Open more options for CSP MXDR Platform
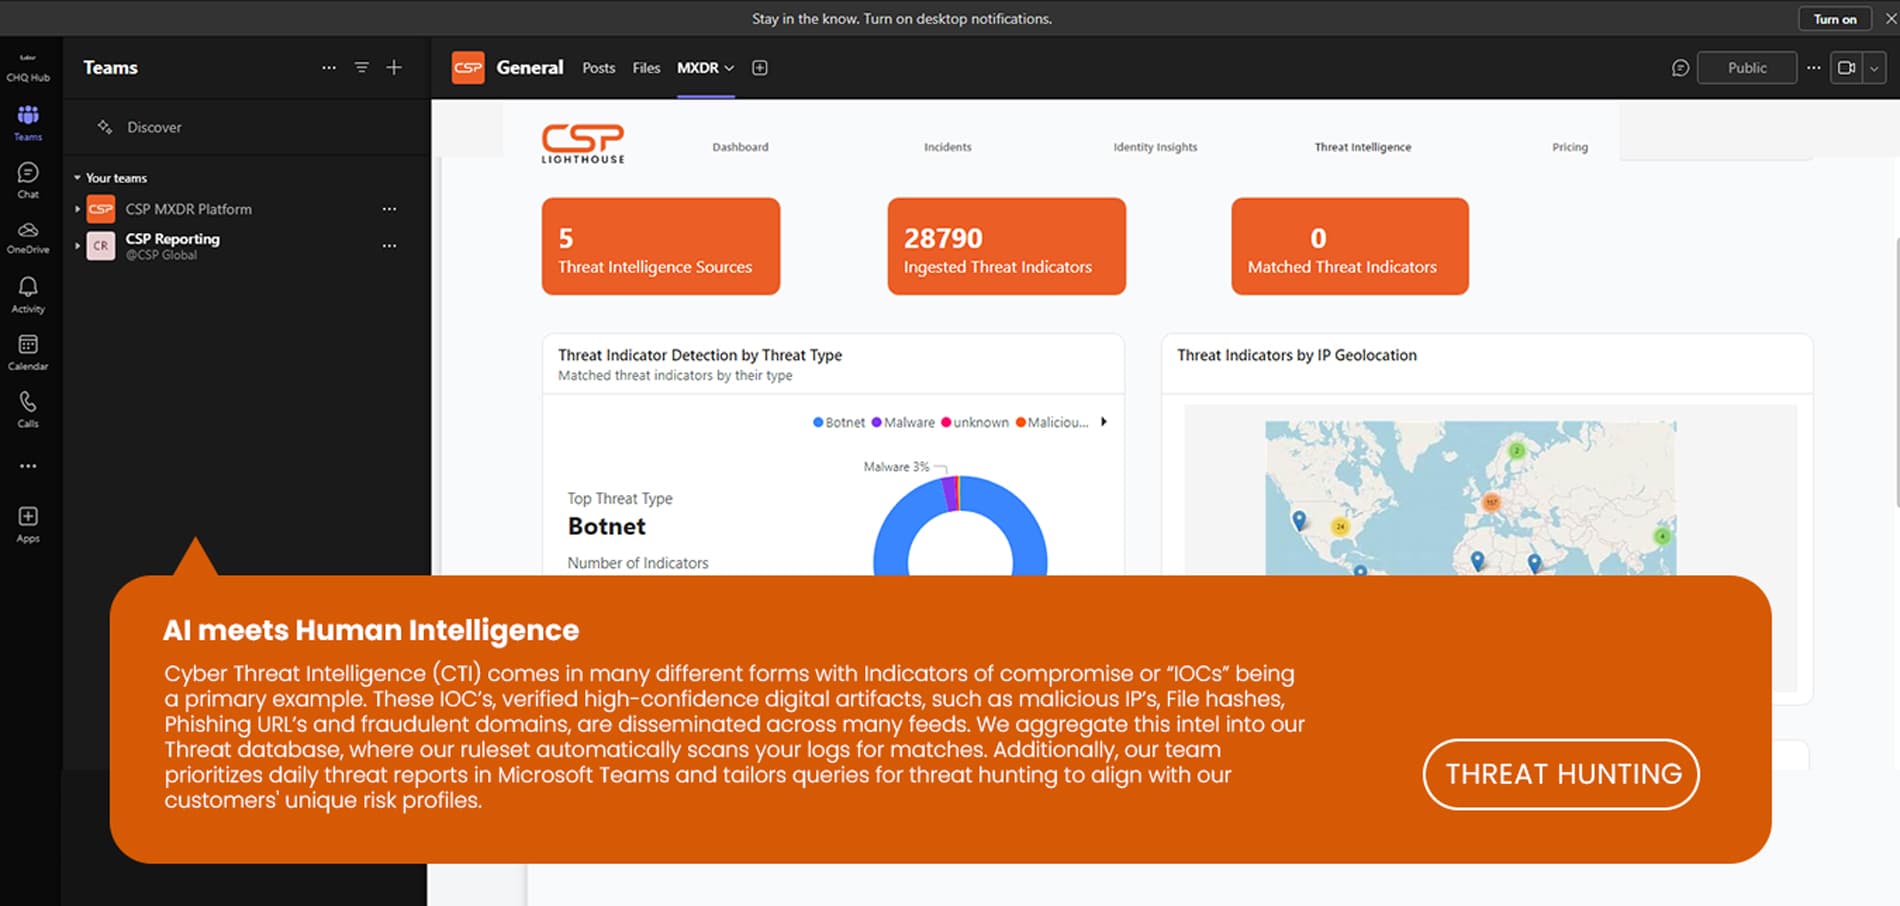This screenshot has height=906, width=1900. [389, 209]
